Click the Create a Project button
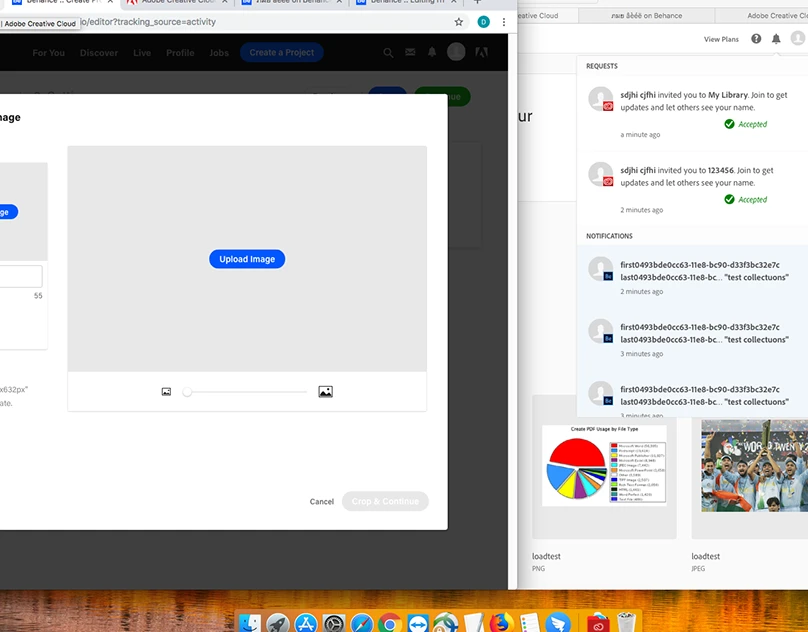Image resolution: width=808 pixels, height=632 pixels. 282,53
